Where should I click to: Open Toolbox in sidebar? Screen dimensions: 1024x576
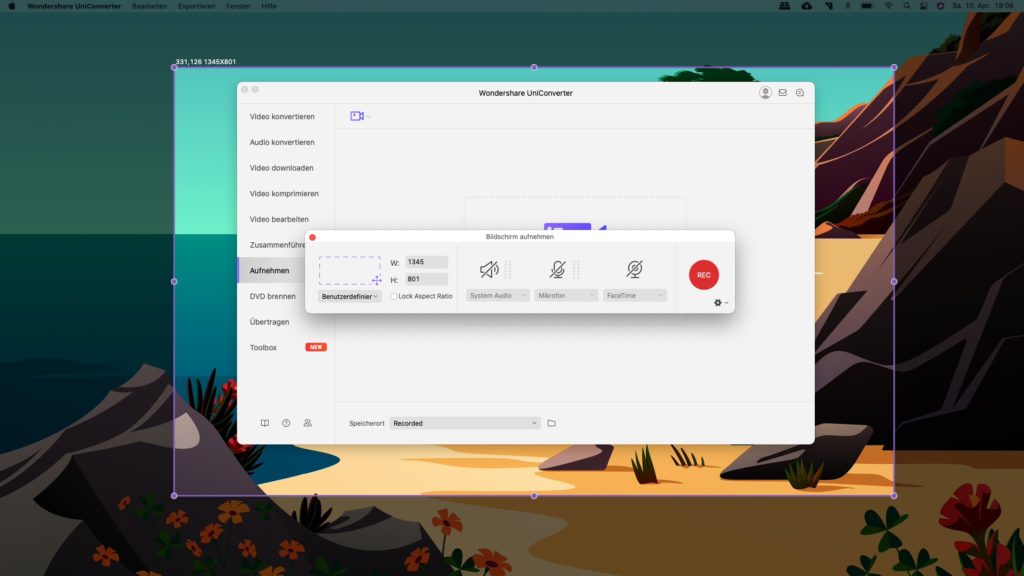pos(263,347)
